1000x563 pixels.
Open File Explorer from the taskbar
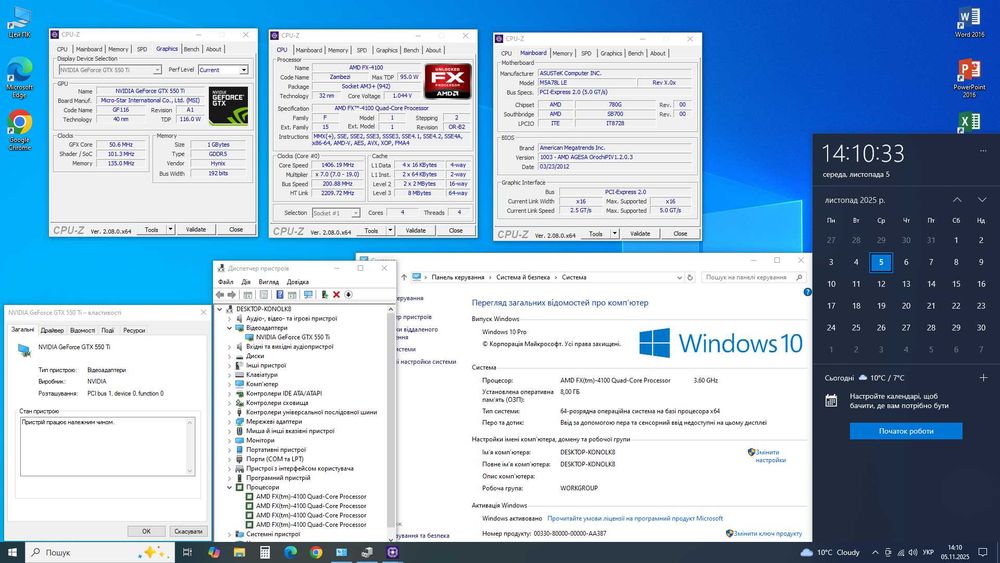pyautogui.click(x=239, y=552)
